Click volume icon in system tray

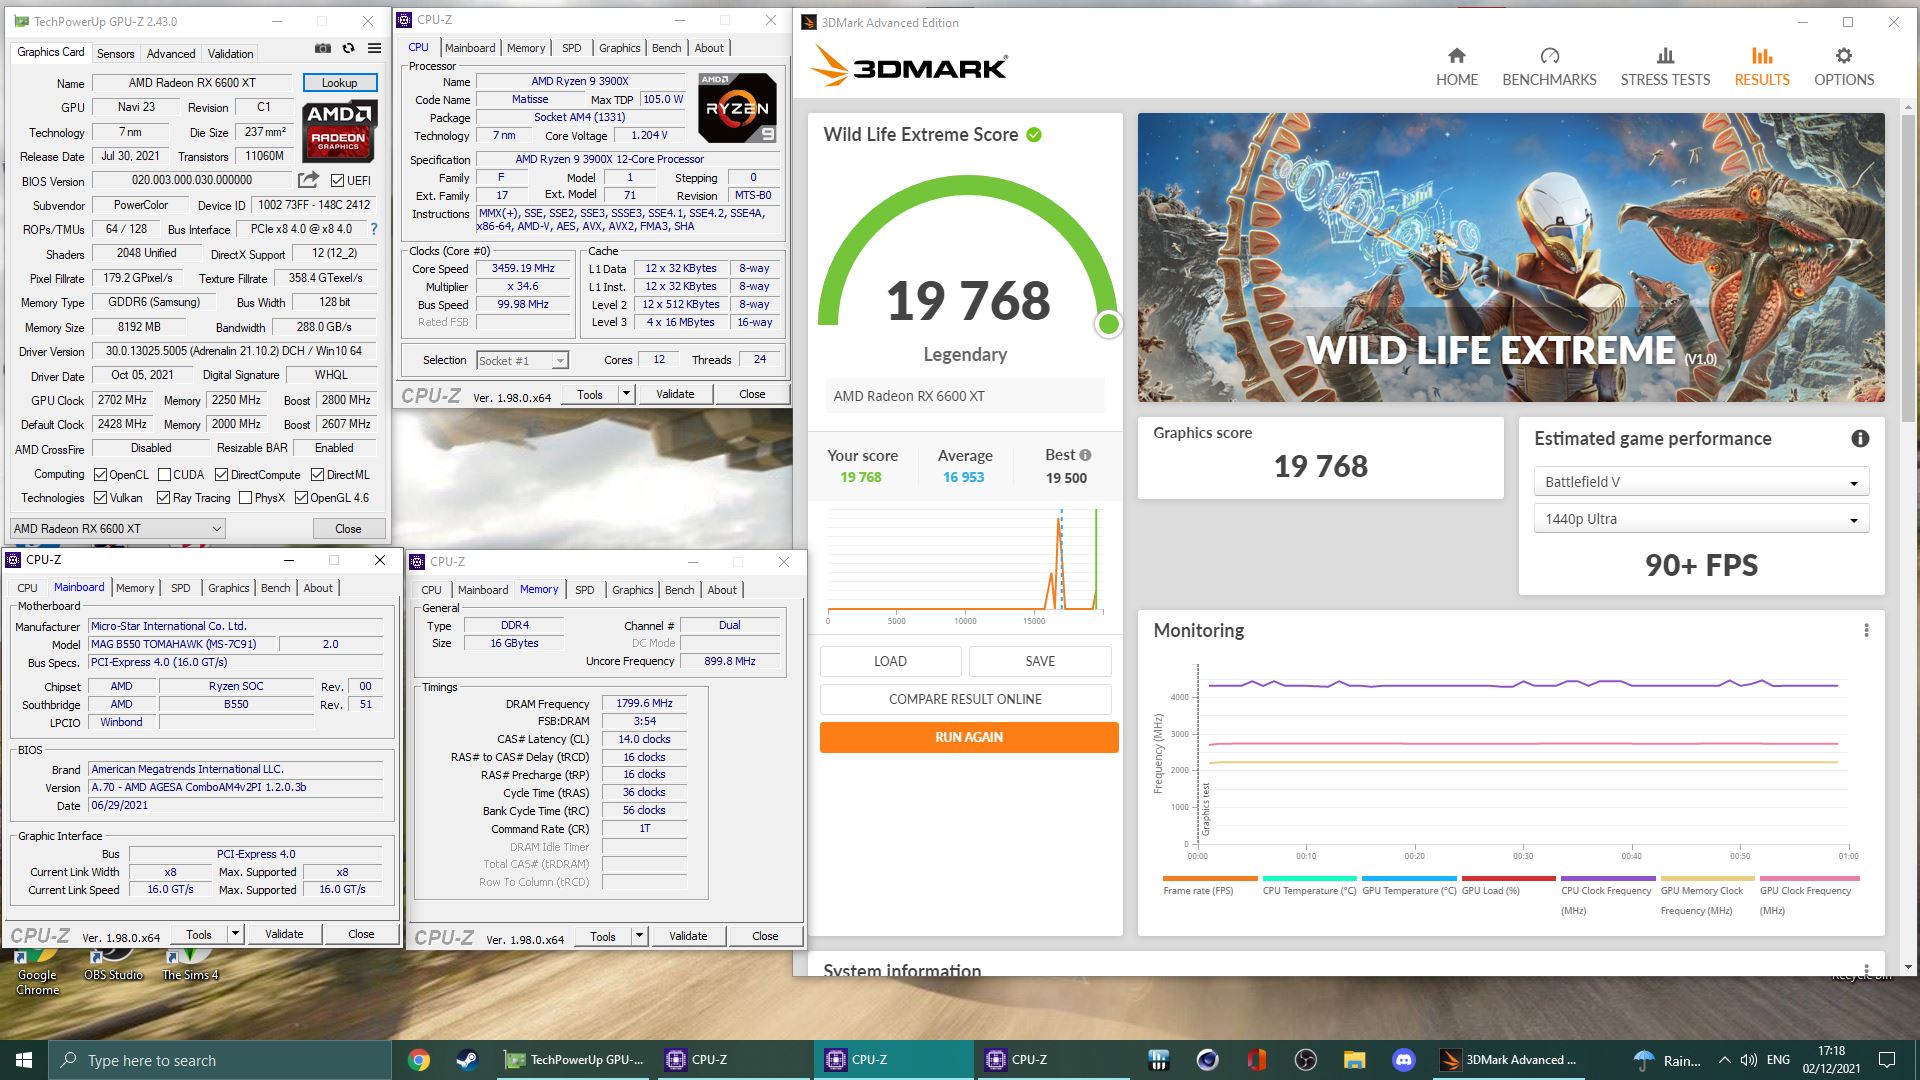tap(1748, 1060)
